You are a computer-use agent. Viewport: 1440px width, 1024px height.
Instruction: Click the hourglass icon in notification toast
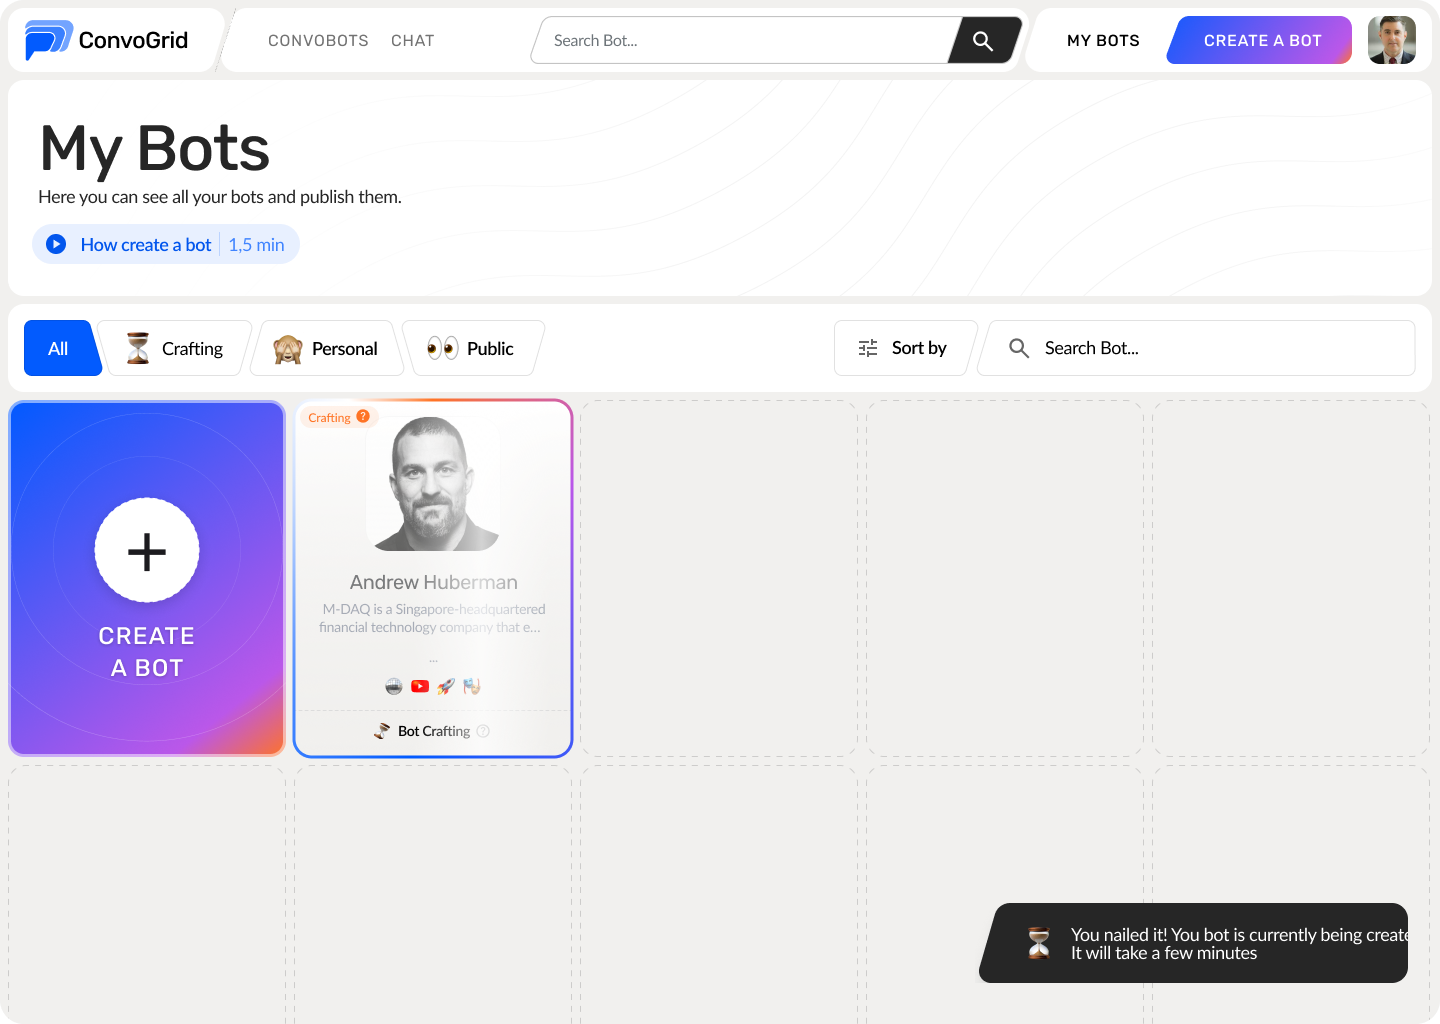pyautogui.click(x=1039, y=943)
